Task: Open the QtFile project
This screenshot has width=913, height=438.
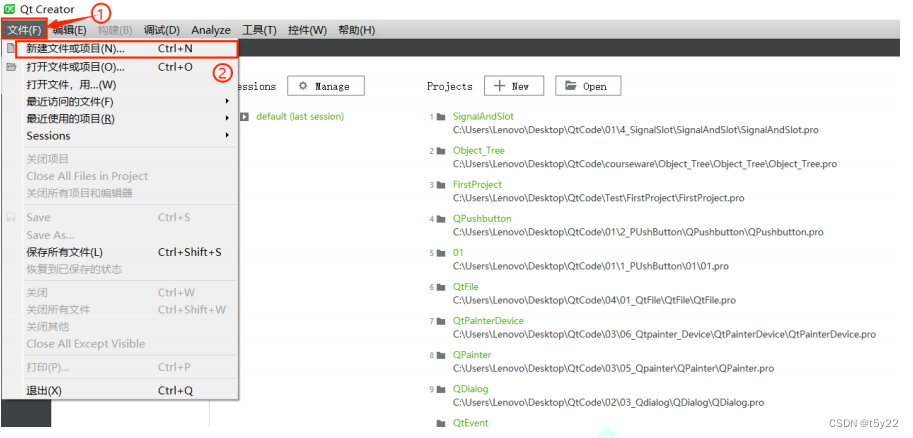Action: click(x=466, y=287)
